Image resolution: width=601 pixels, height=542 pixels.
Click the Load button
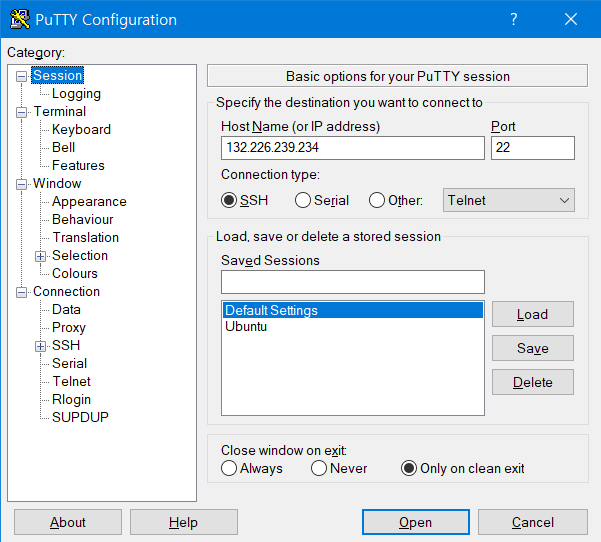(533, 314)
